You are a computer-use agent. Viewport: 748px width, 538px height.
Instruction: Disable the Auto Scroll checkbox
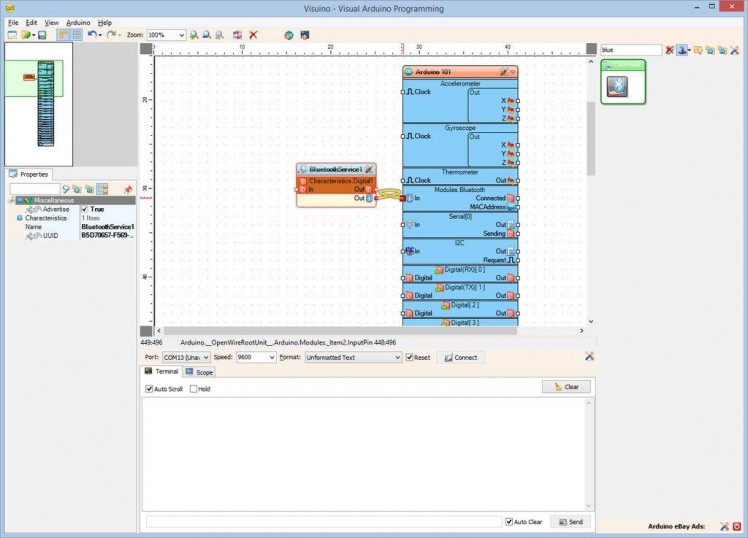pos(150,389)
